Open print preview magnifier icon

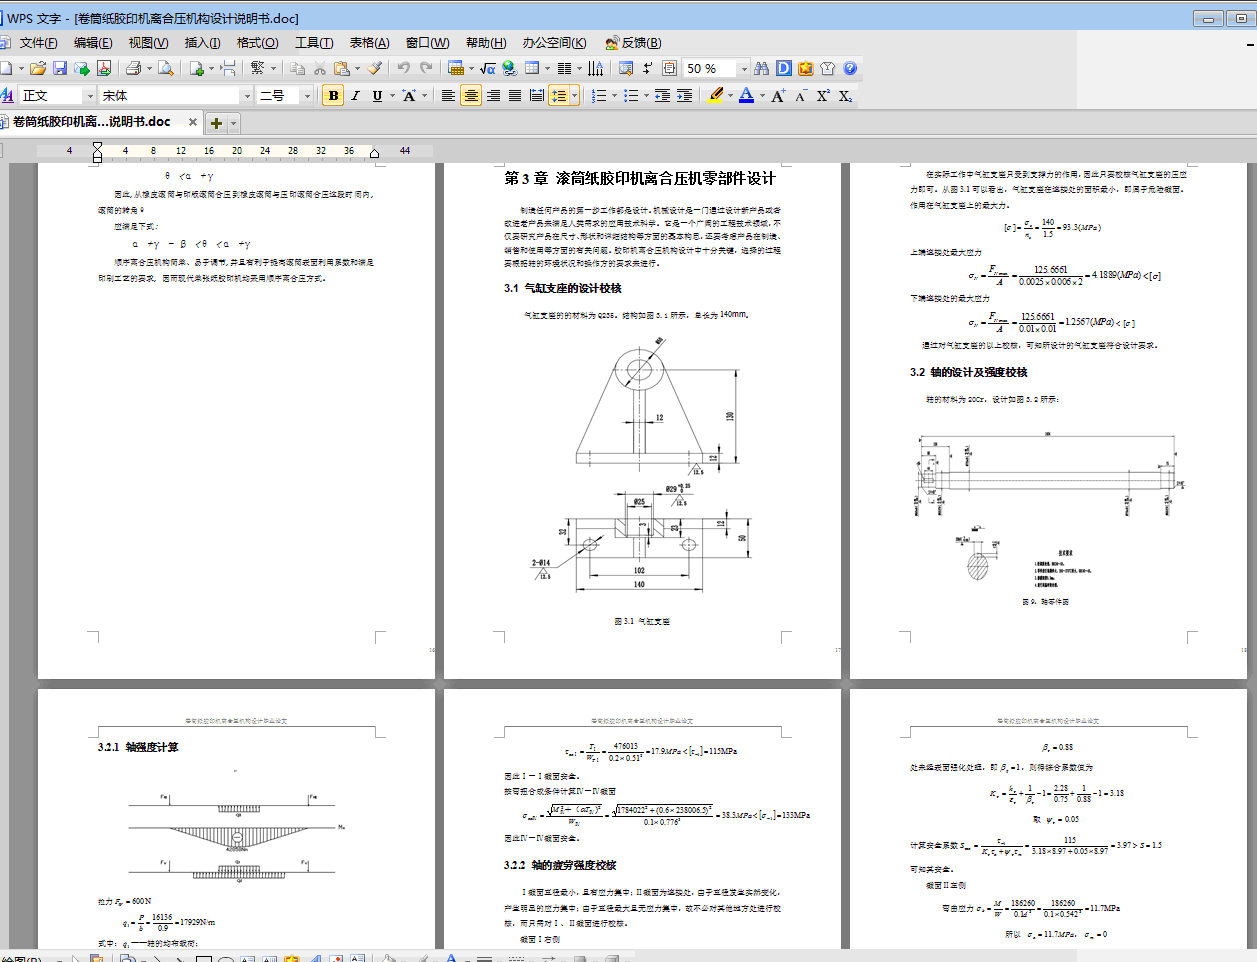point(166,68)
